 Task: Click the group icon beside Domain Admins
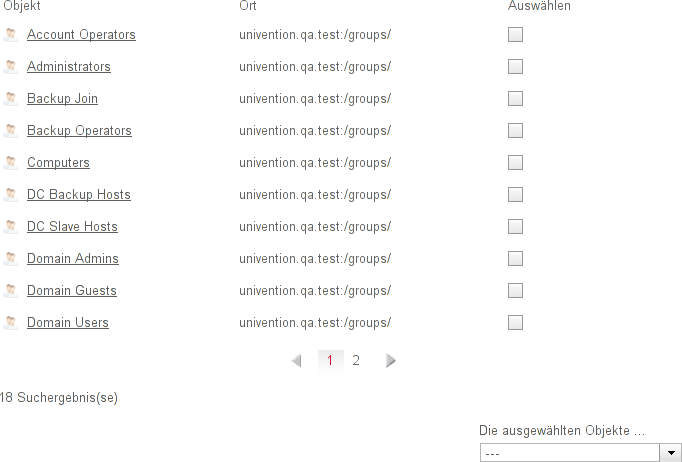(x=10, y=259)
